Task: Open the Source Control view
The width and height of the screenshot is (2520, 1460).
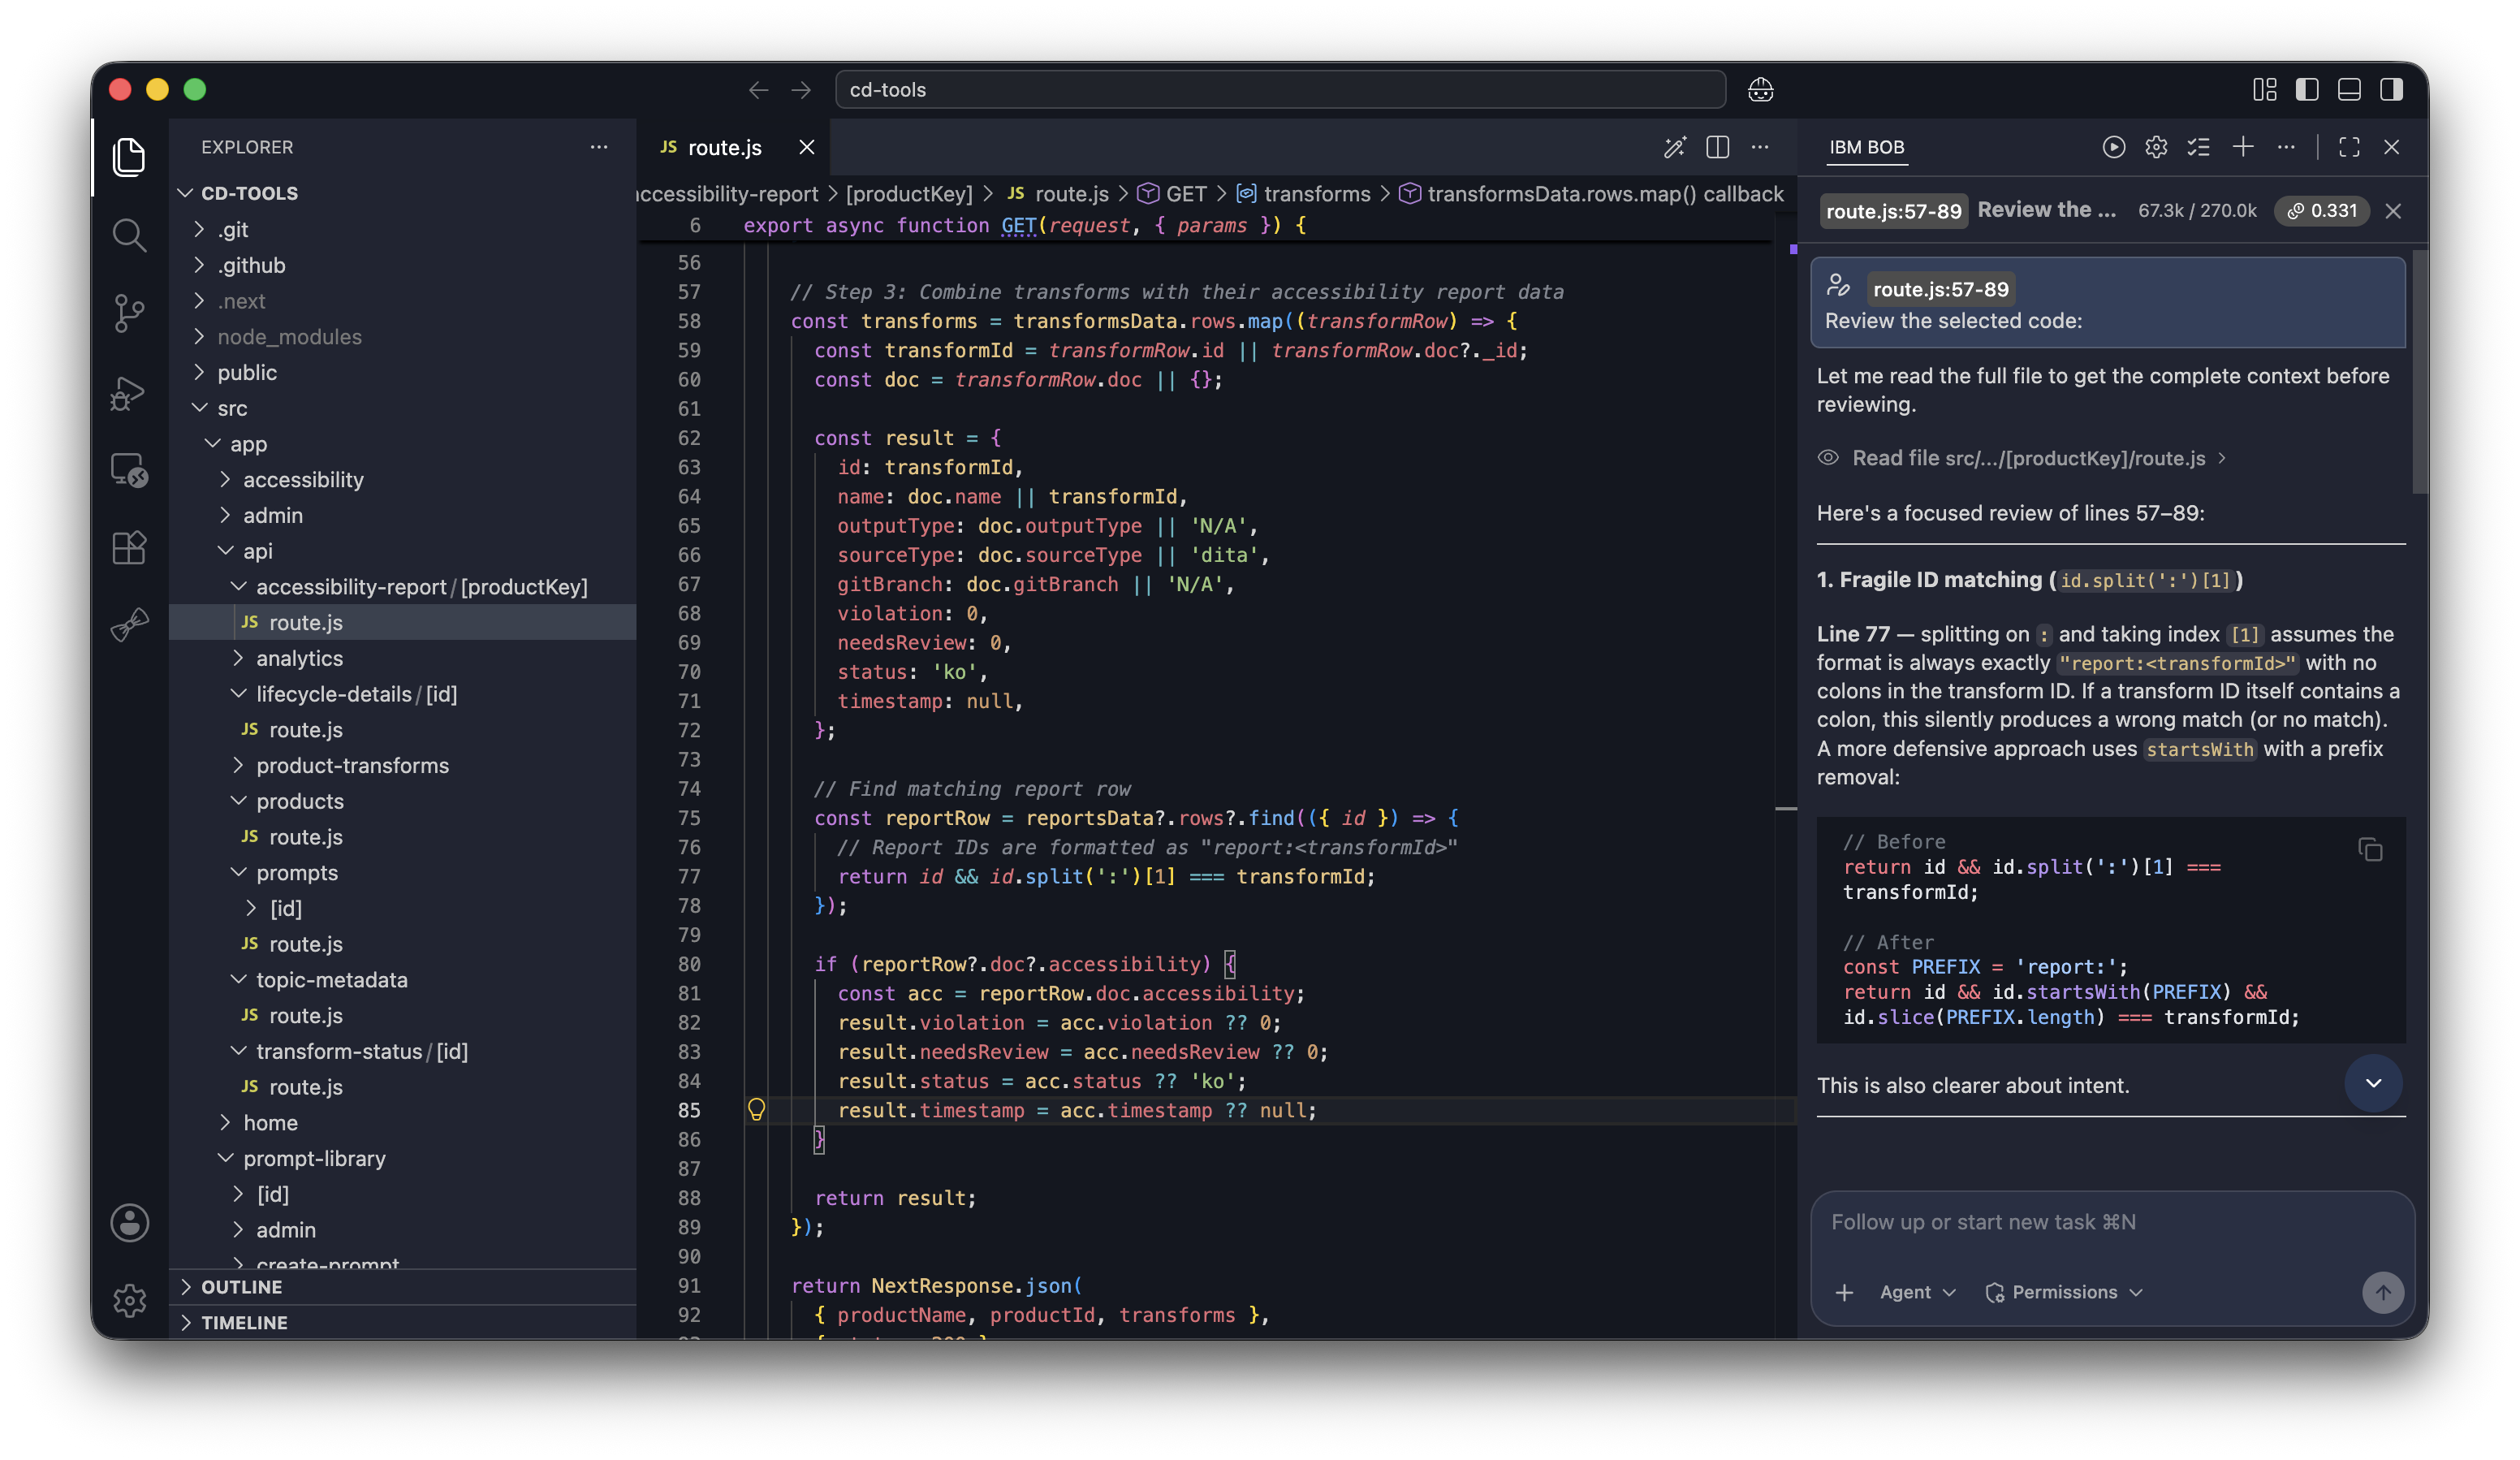Action: 129,313
